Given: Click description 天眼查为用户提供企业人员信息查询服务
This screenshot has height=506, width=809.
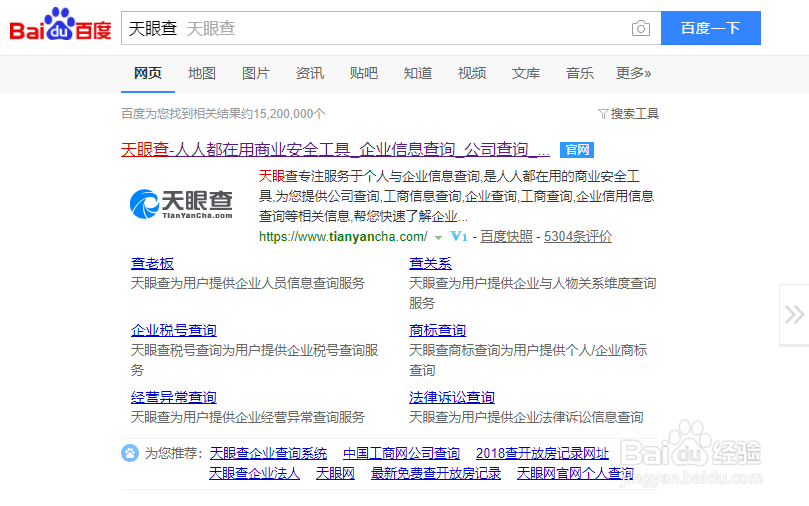Looking at the screenshot, I should [x=248, y=283].
